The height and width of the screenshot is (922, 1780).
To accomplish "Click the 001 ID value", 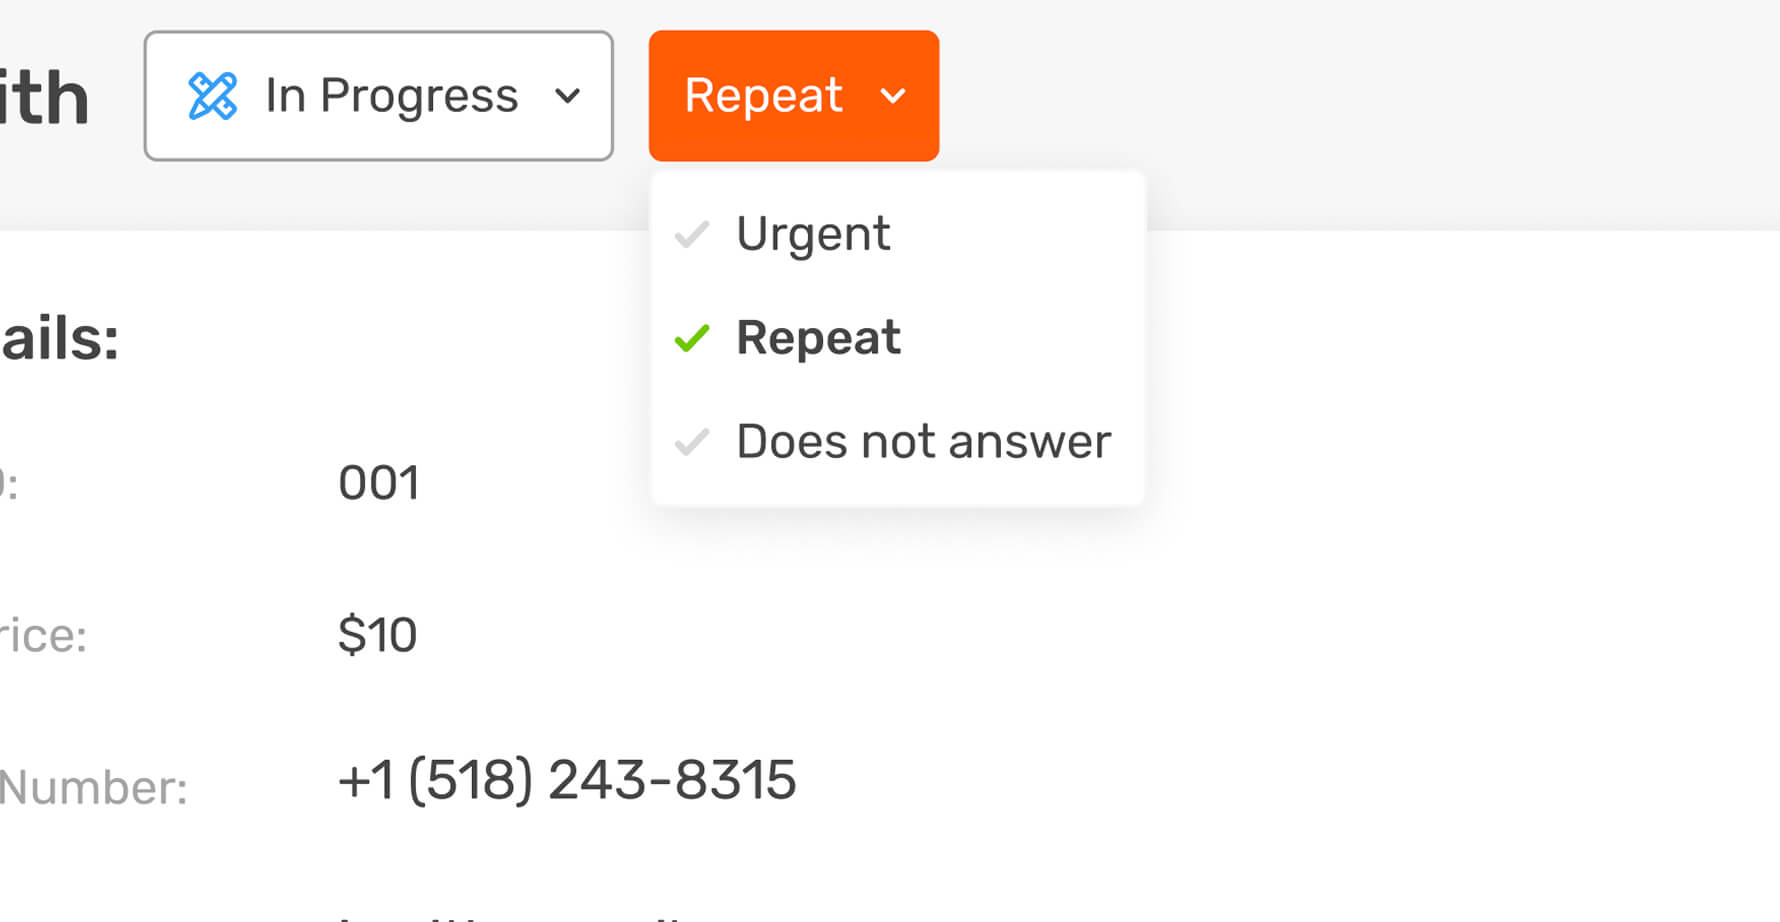I will (x=378, y=483).
